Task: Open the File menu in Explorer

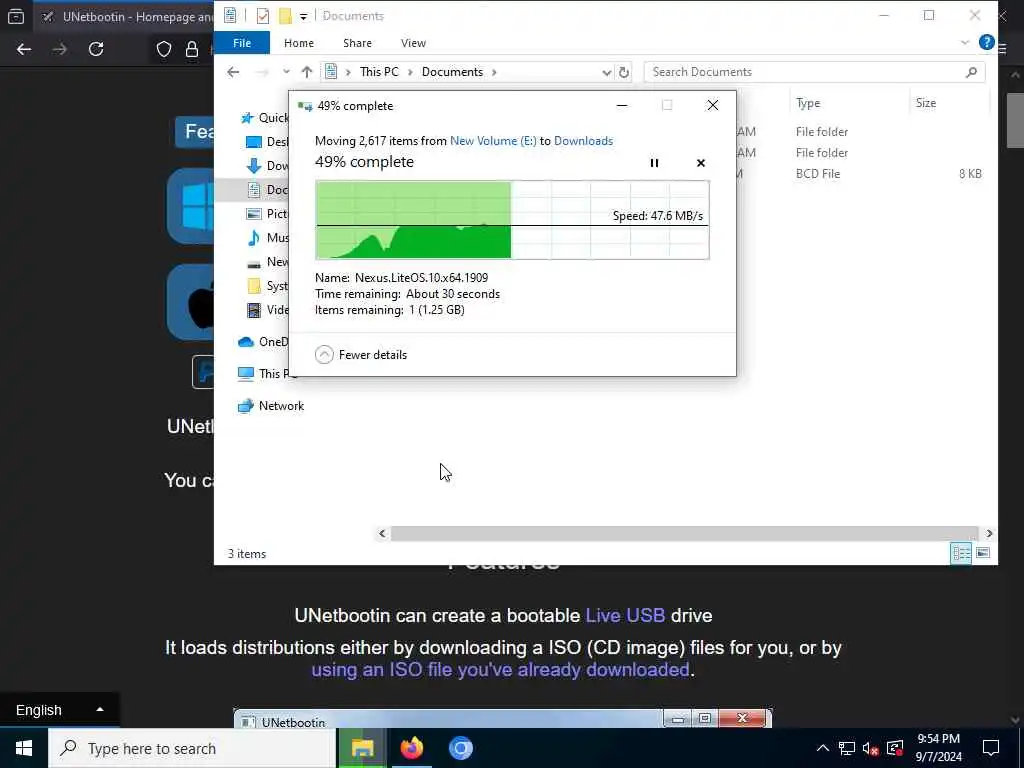Action: [x=242, y=43]
